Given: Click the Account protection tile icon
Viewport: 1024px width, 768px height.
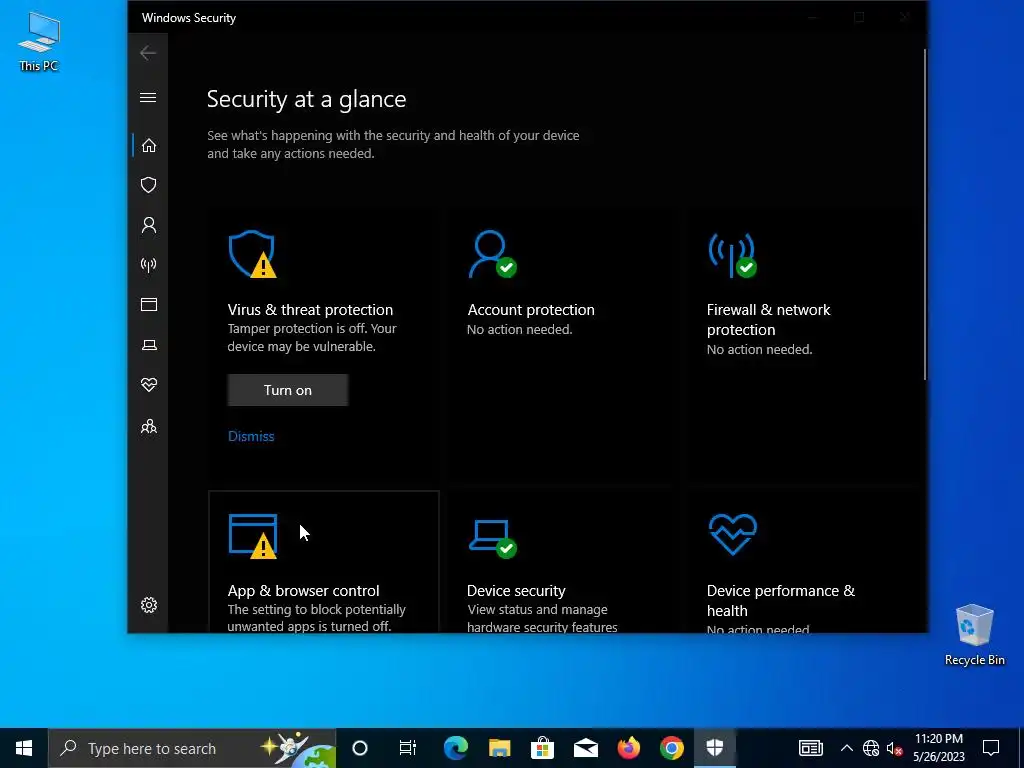Looking at the screenshot, I should [492, 254].
